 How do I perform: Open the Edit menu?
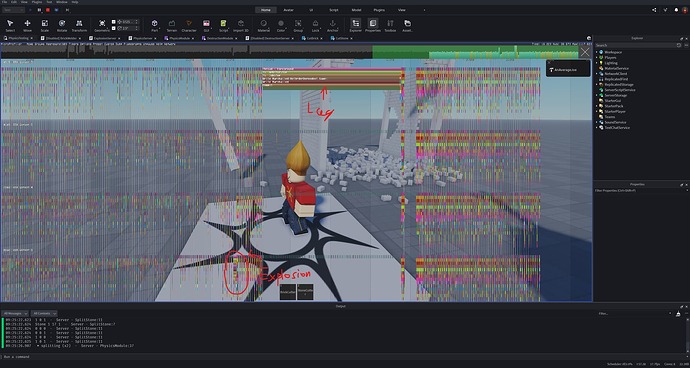(15, 2)
